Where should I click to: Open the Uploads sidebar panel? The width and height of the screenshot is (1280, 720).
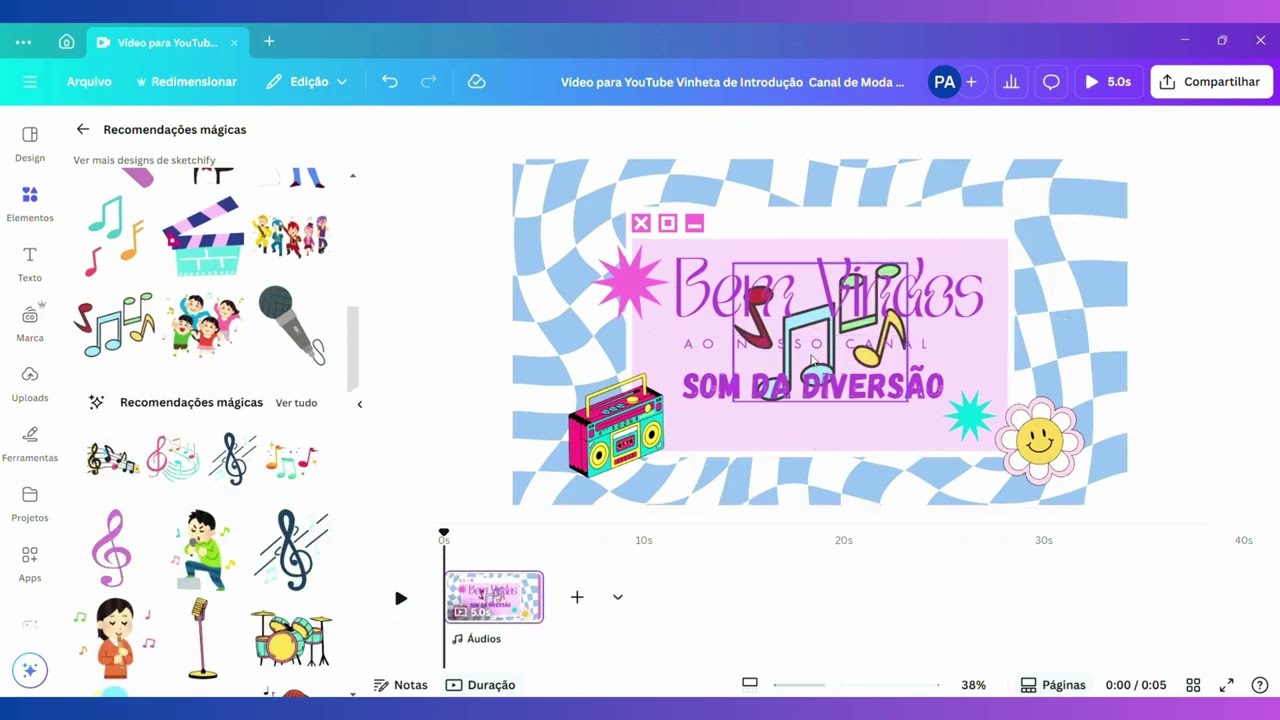[x=30, y=384]
